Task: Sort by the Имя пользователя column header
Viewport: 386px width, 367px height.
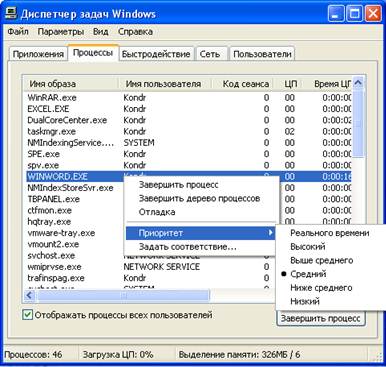Action: coord(165,84)
